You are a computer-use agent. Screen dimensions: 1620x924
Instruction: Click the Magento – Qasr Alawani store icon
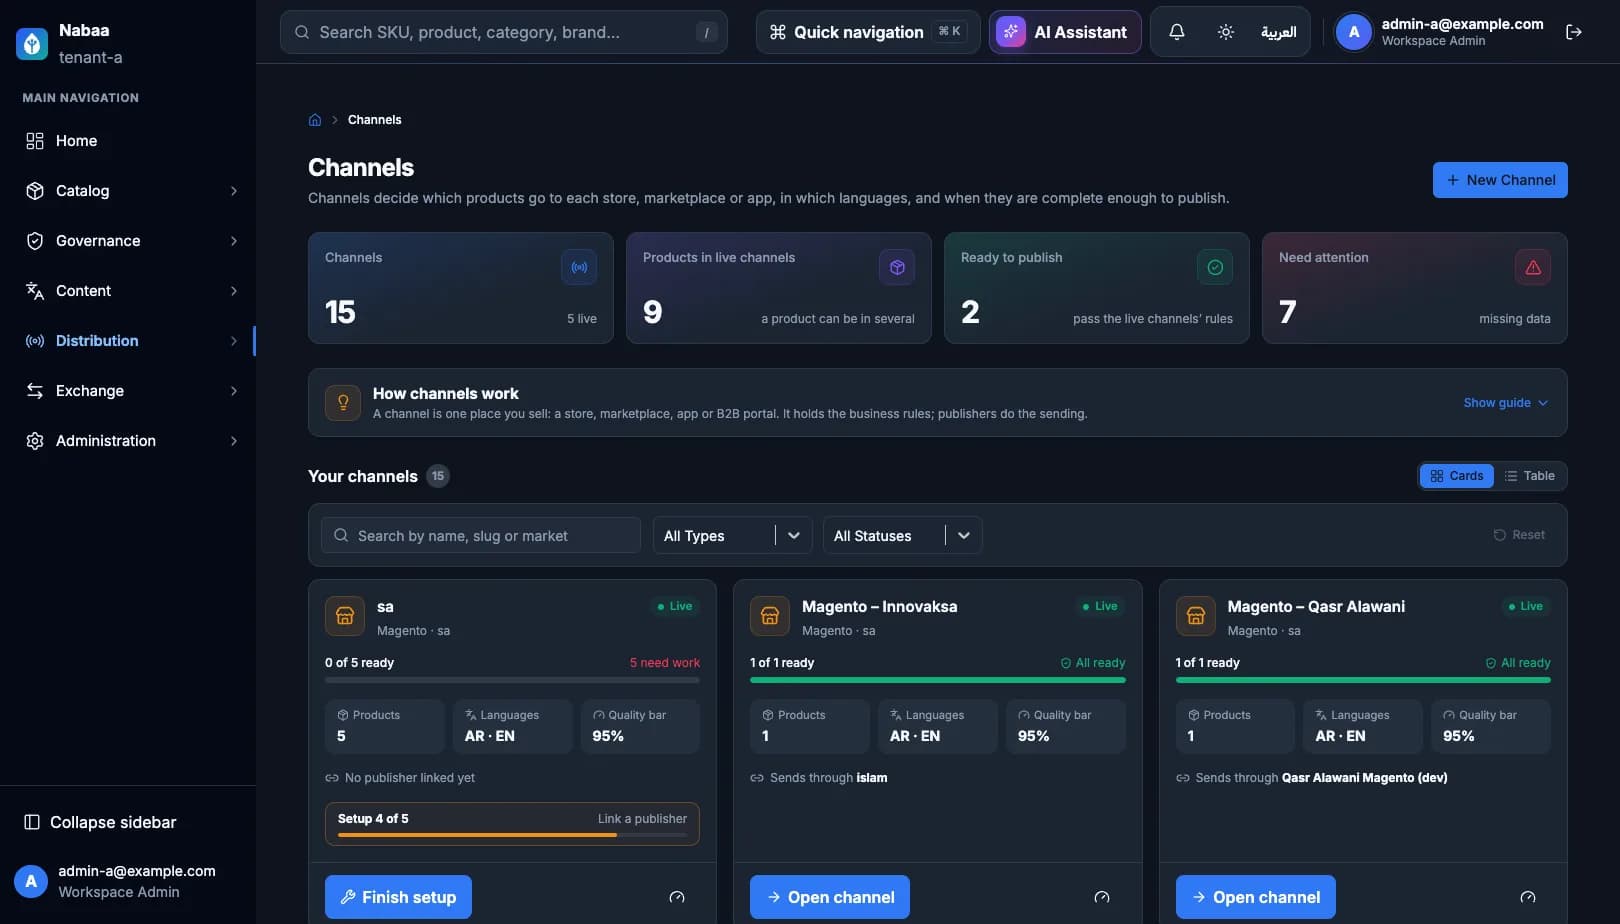(1196, 616)
